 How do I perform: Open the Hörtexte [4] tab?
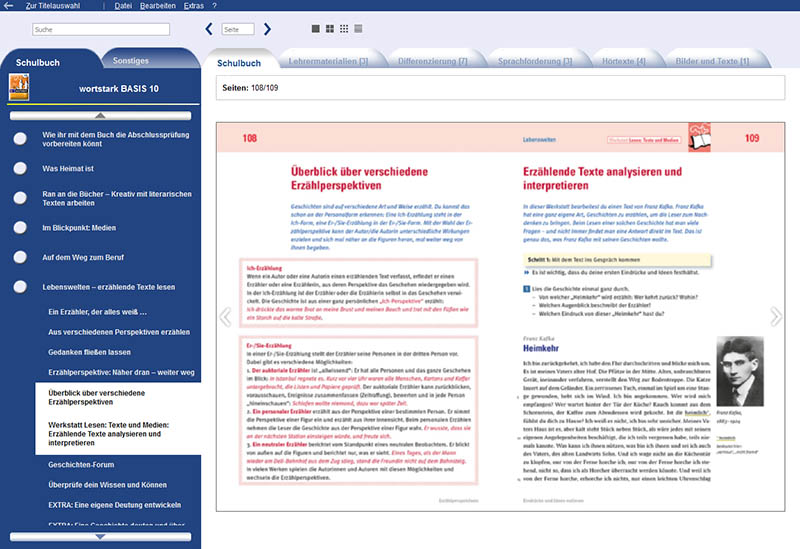(623, 61)
